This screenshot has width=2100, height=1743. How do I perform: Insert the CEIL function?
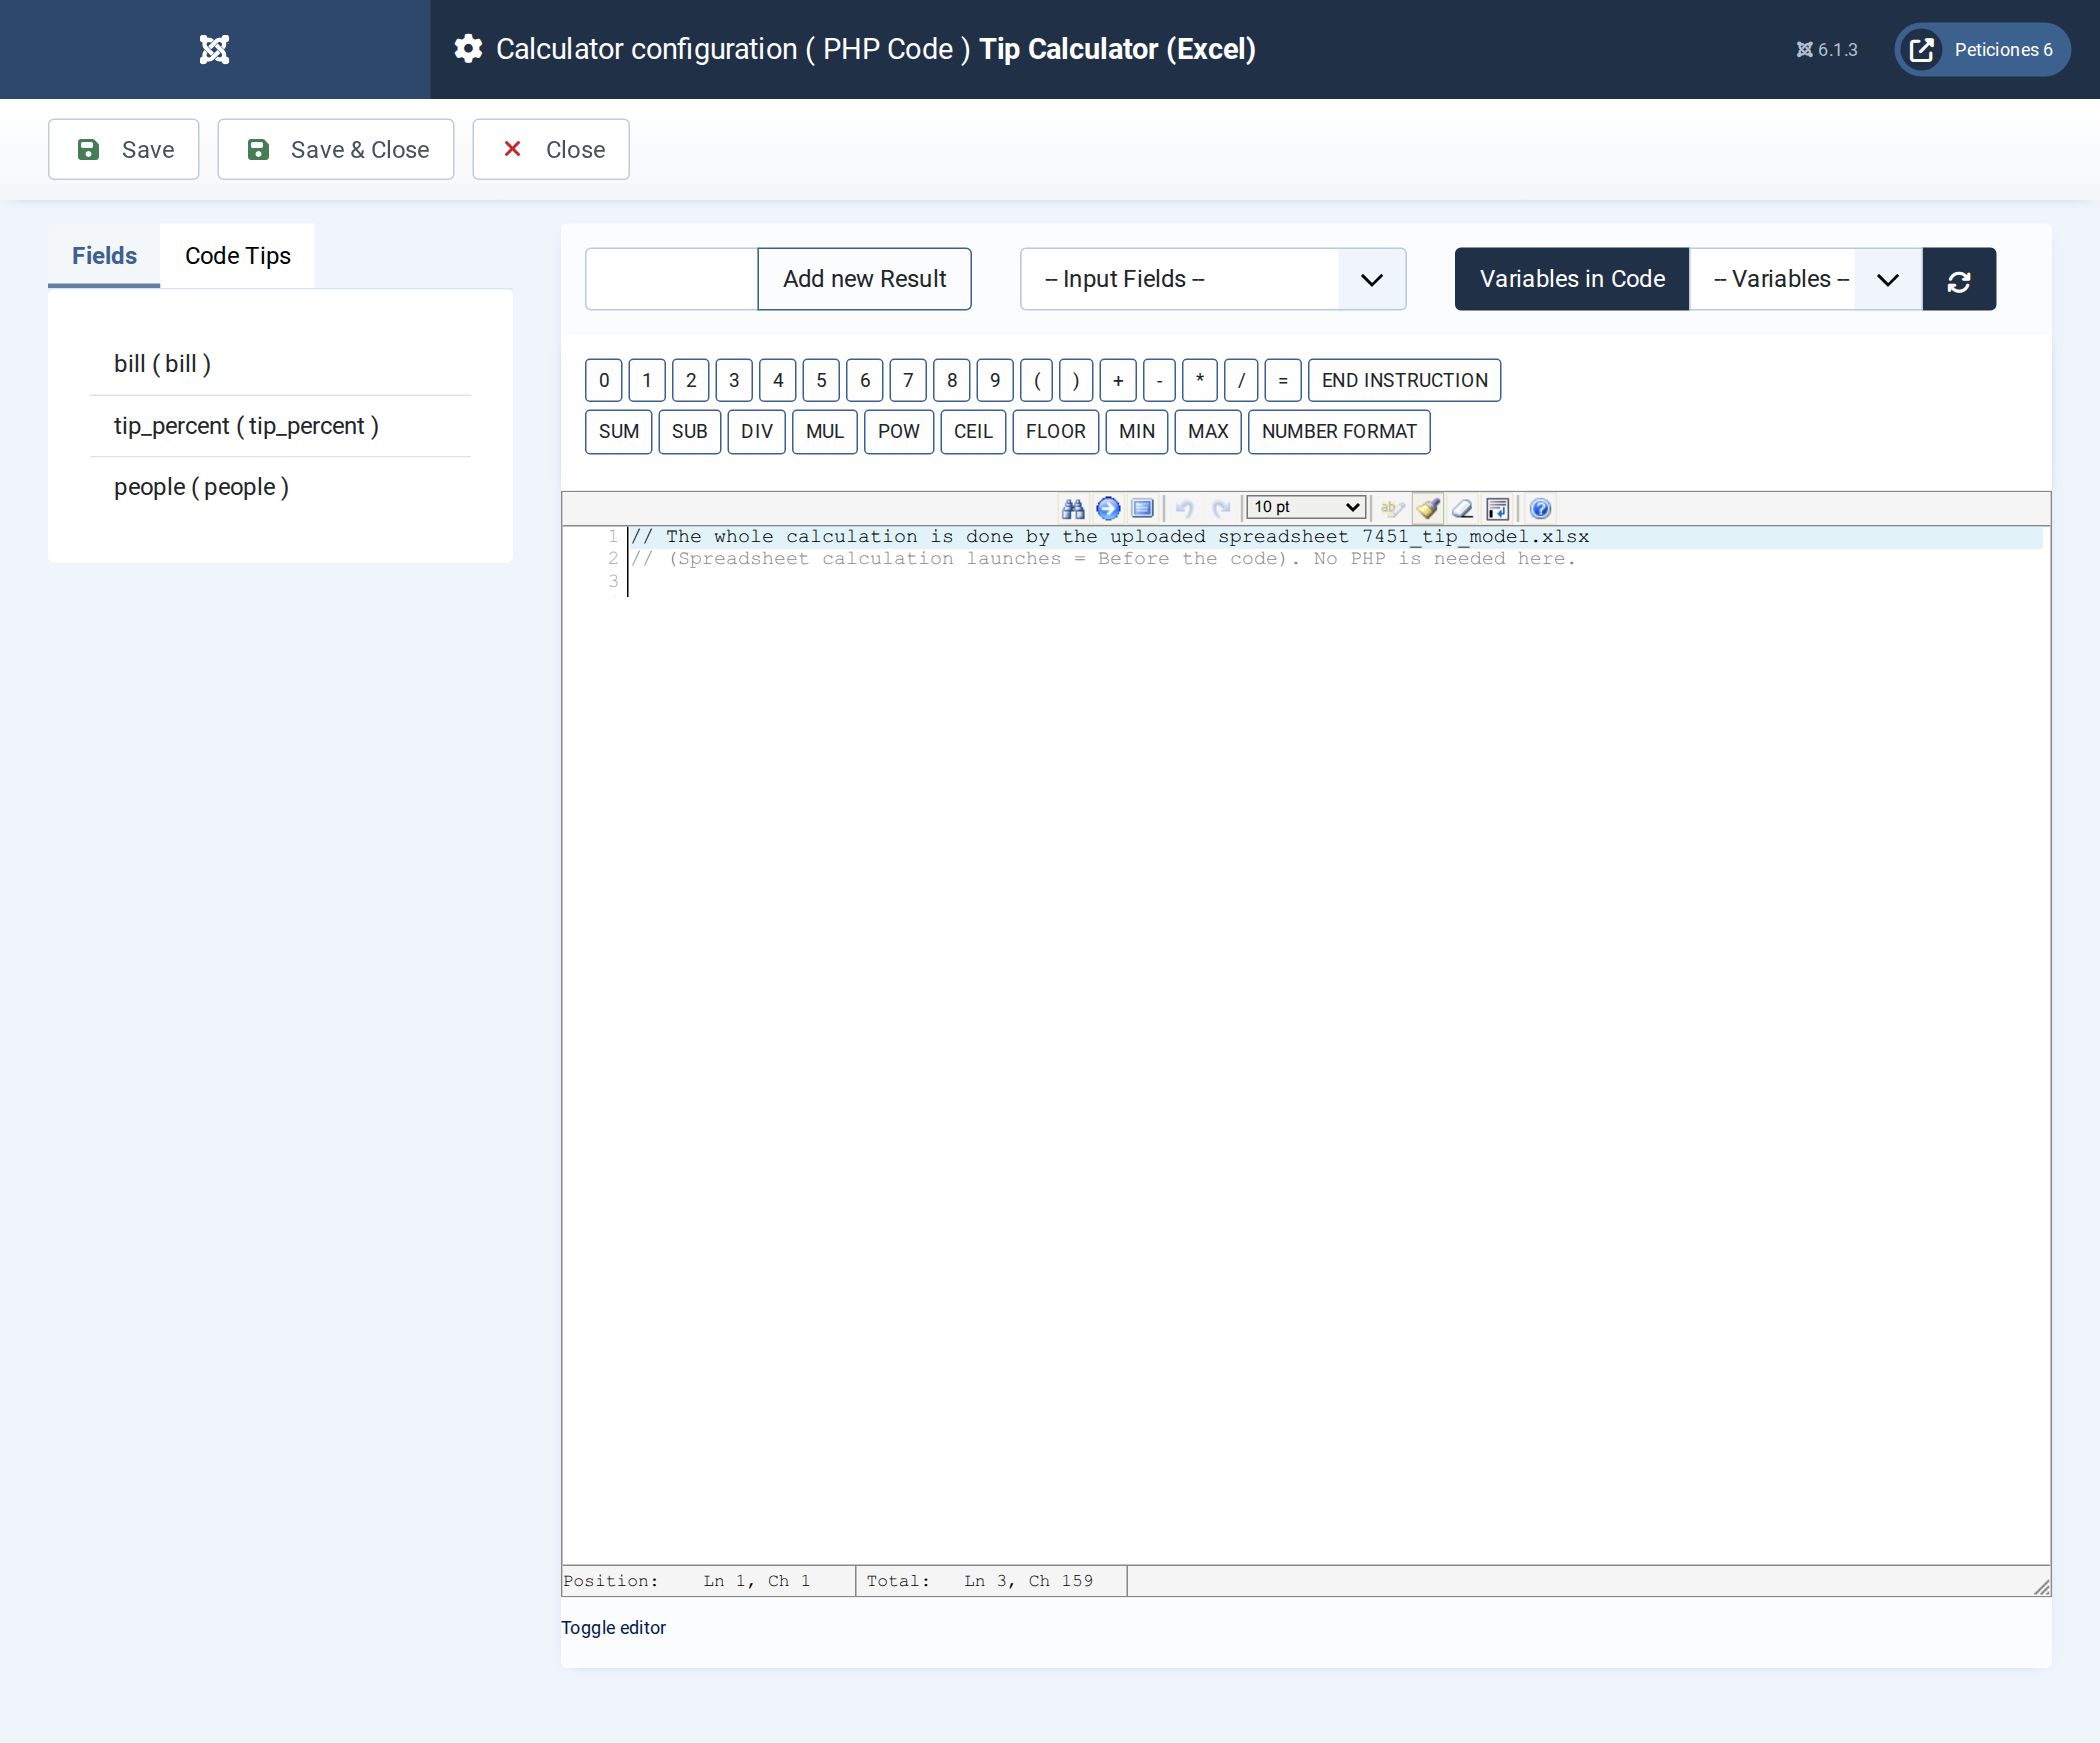973,431
